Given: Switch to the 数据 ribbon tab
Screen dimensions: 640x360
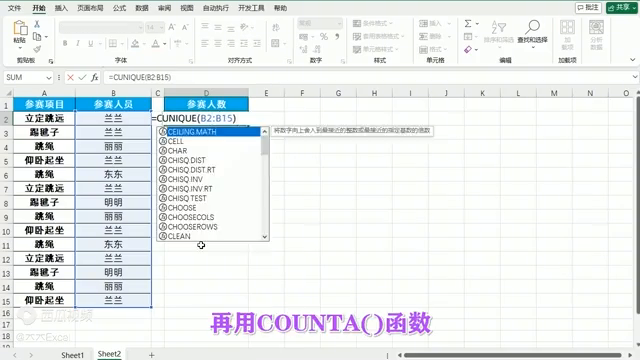Looking at the screenshot, I should click(142, 8).
